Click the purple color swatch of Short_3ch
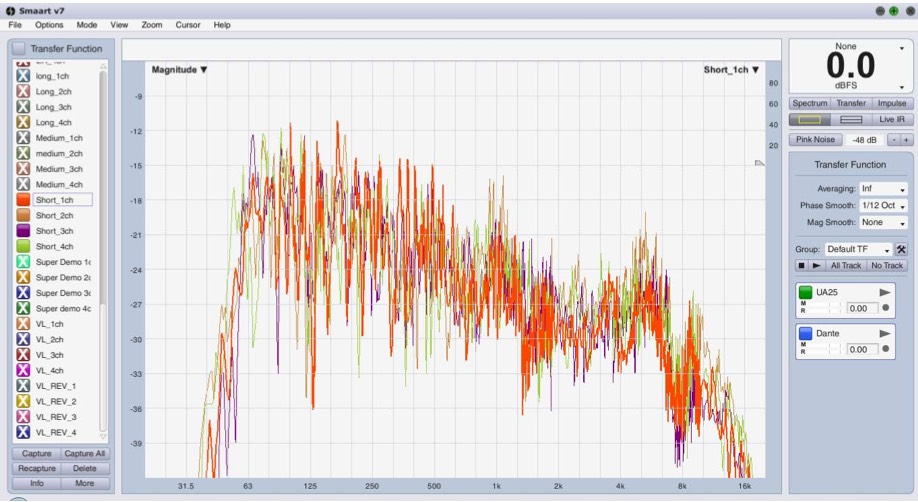Image resolution: width=918 pixels, height=502 pixels. point(23,231)
